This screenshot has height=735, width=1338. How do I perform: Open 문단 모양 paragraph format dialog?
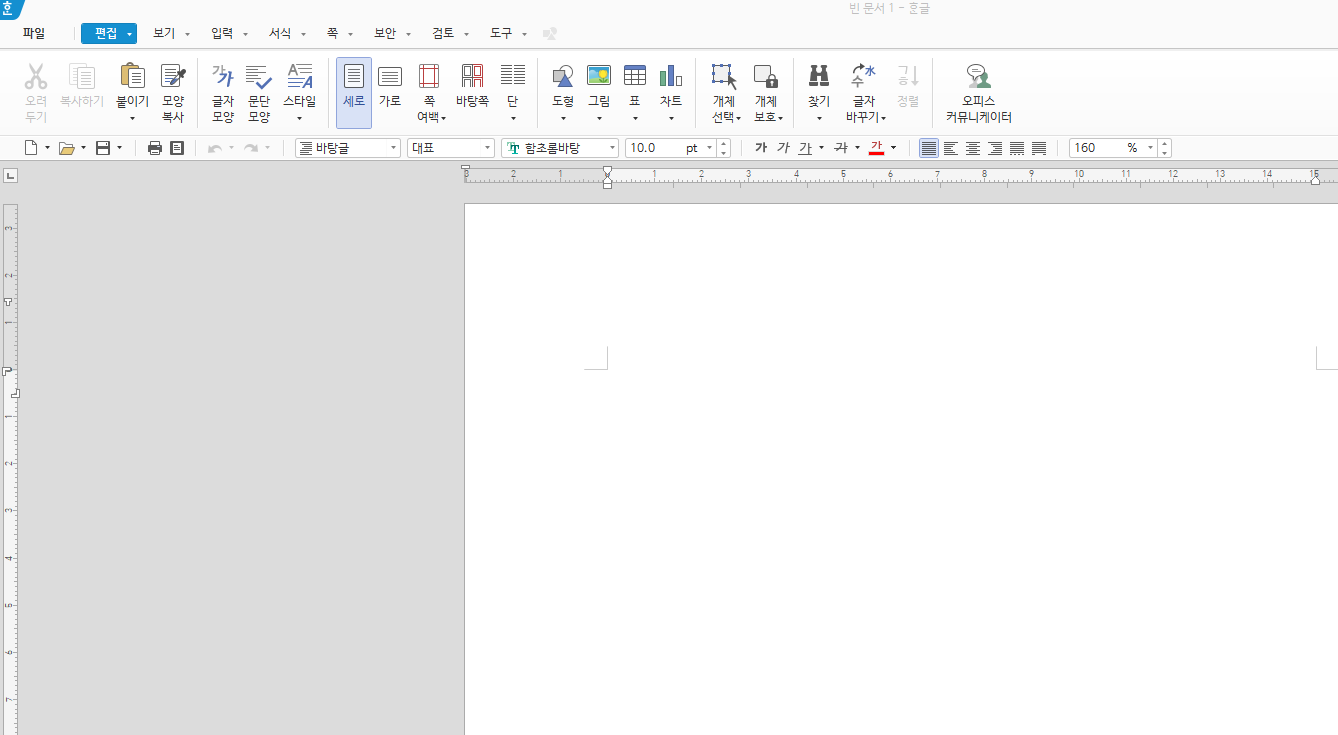259,92
